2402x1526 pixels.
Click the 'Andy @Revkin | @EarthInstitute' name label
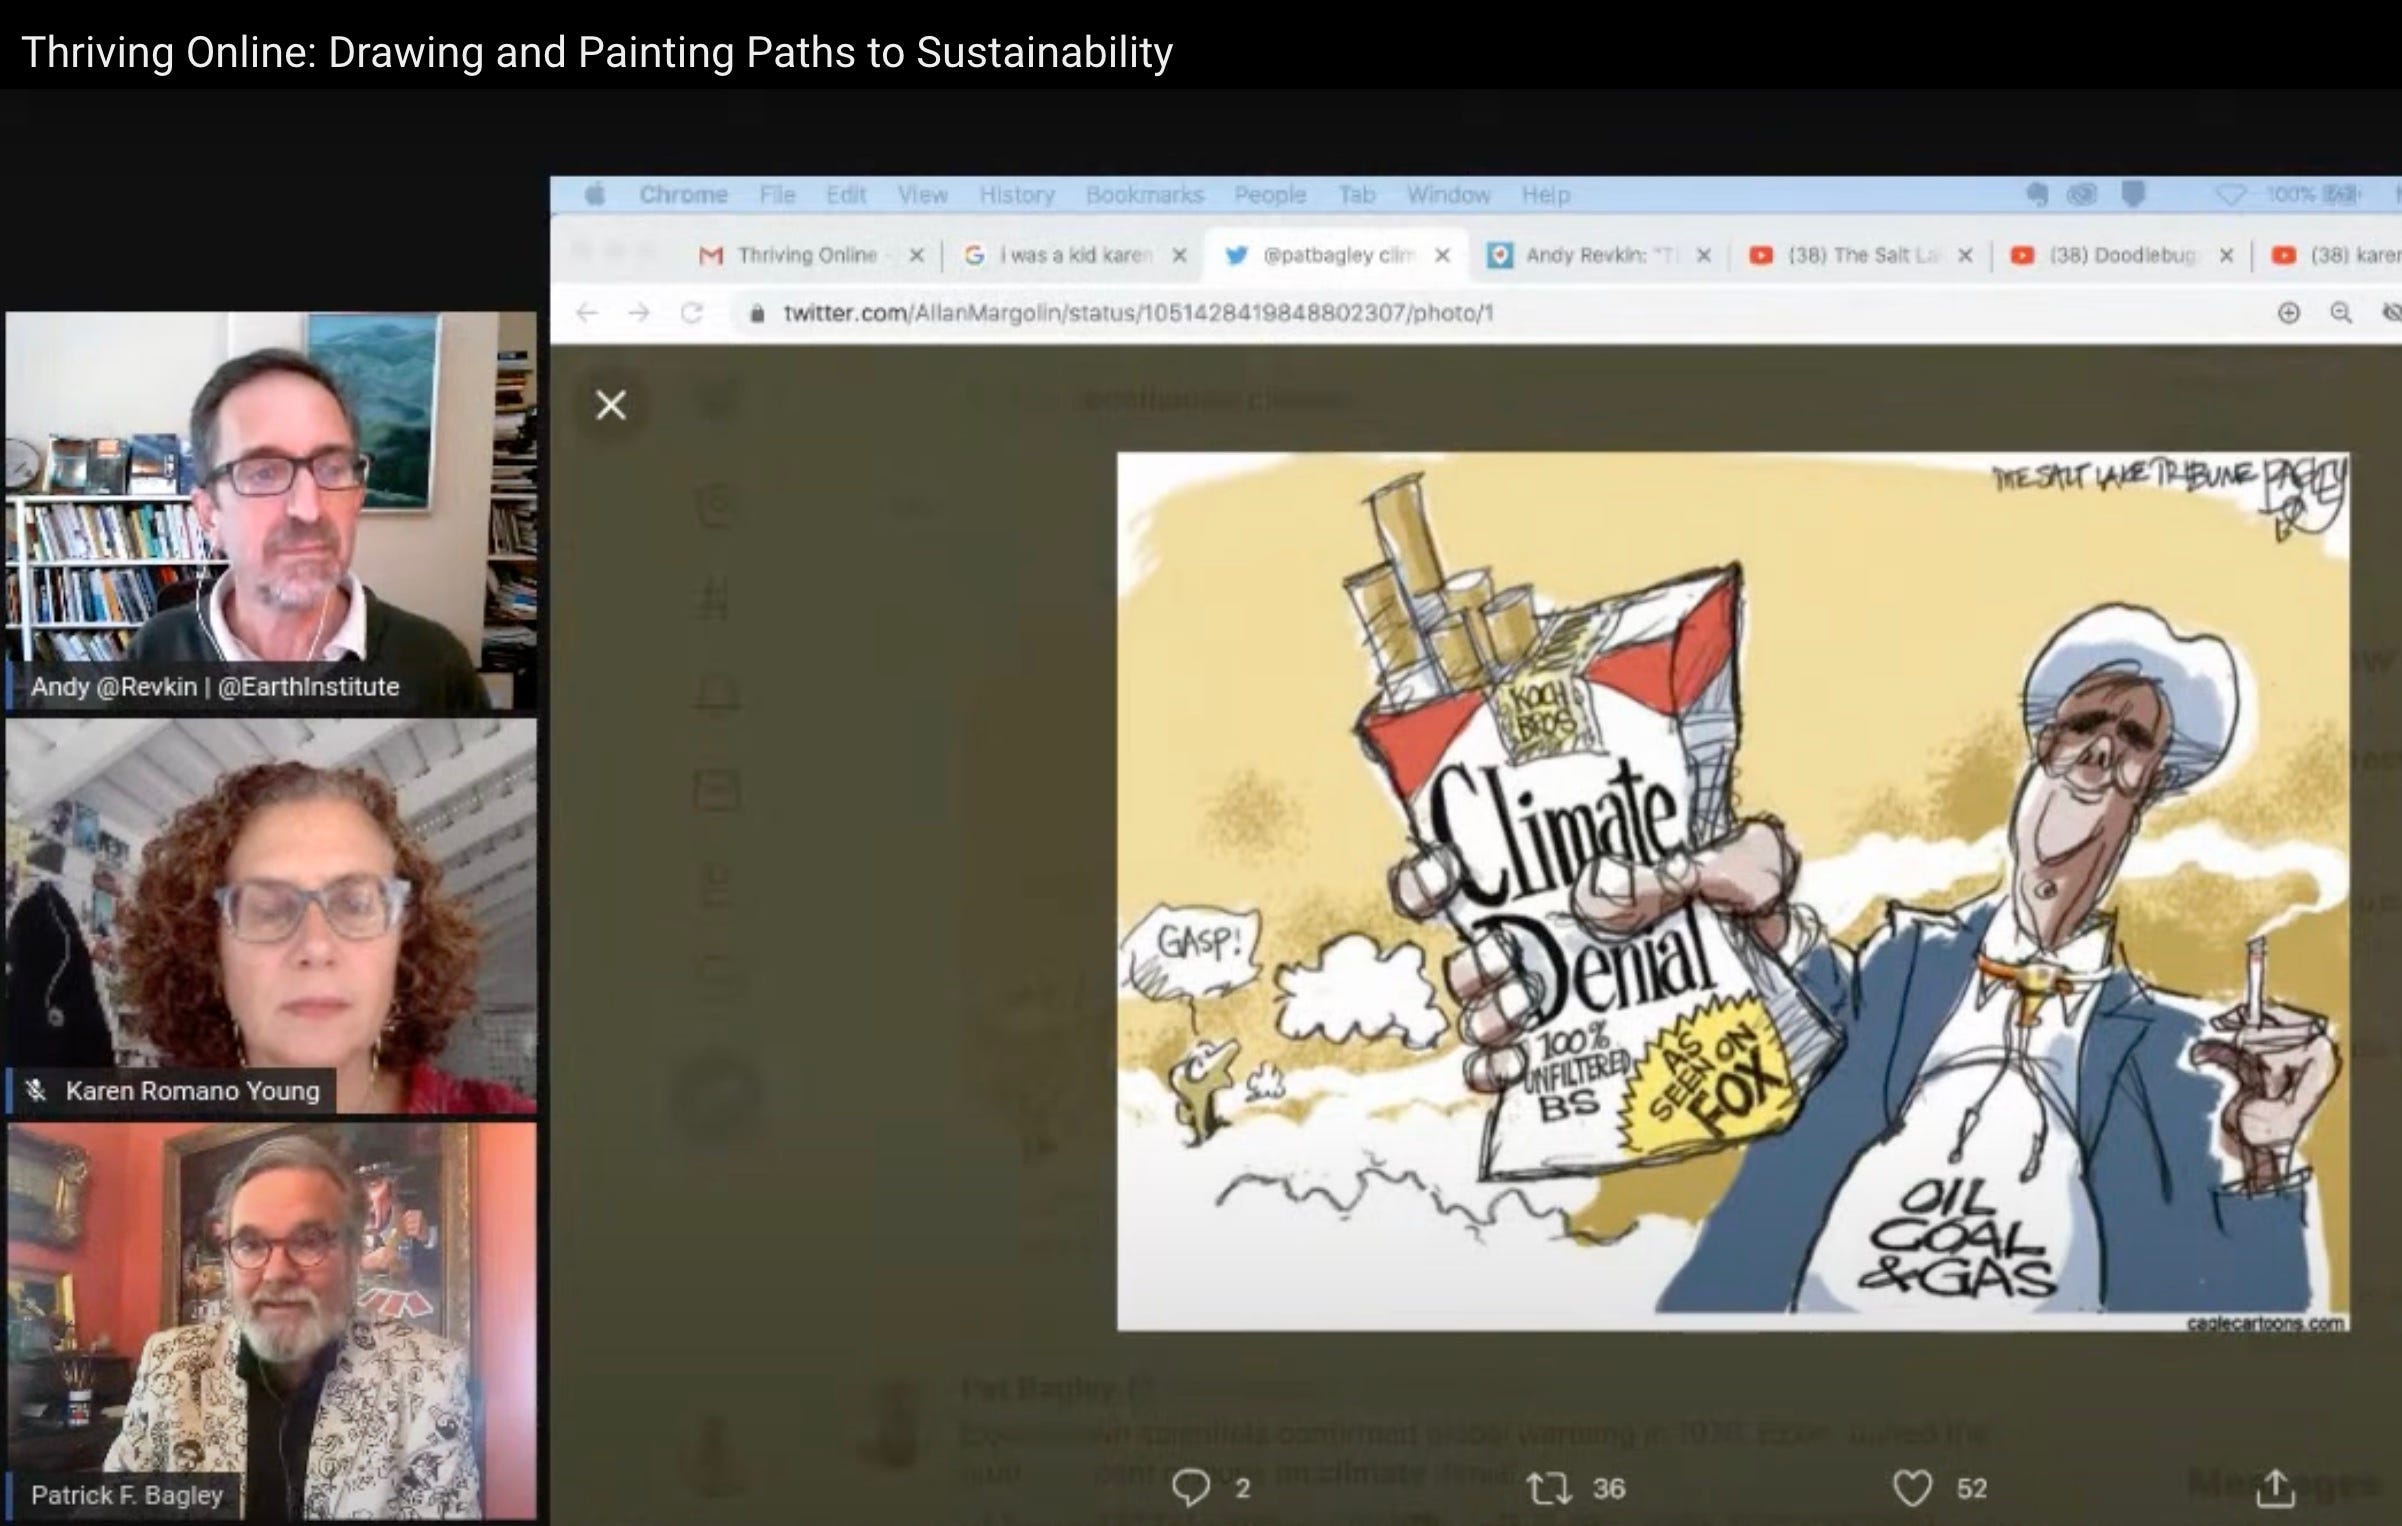[x=215, y=686]
